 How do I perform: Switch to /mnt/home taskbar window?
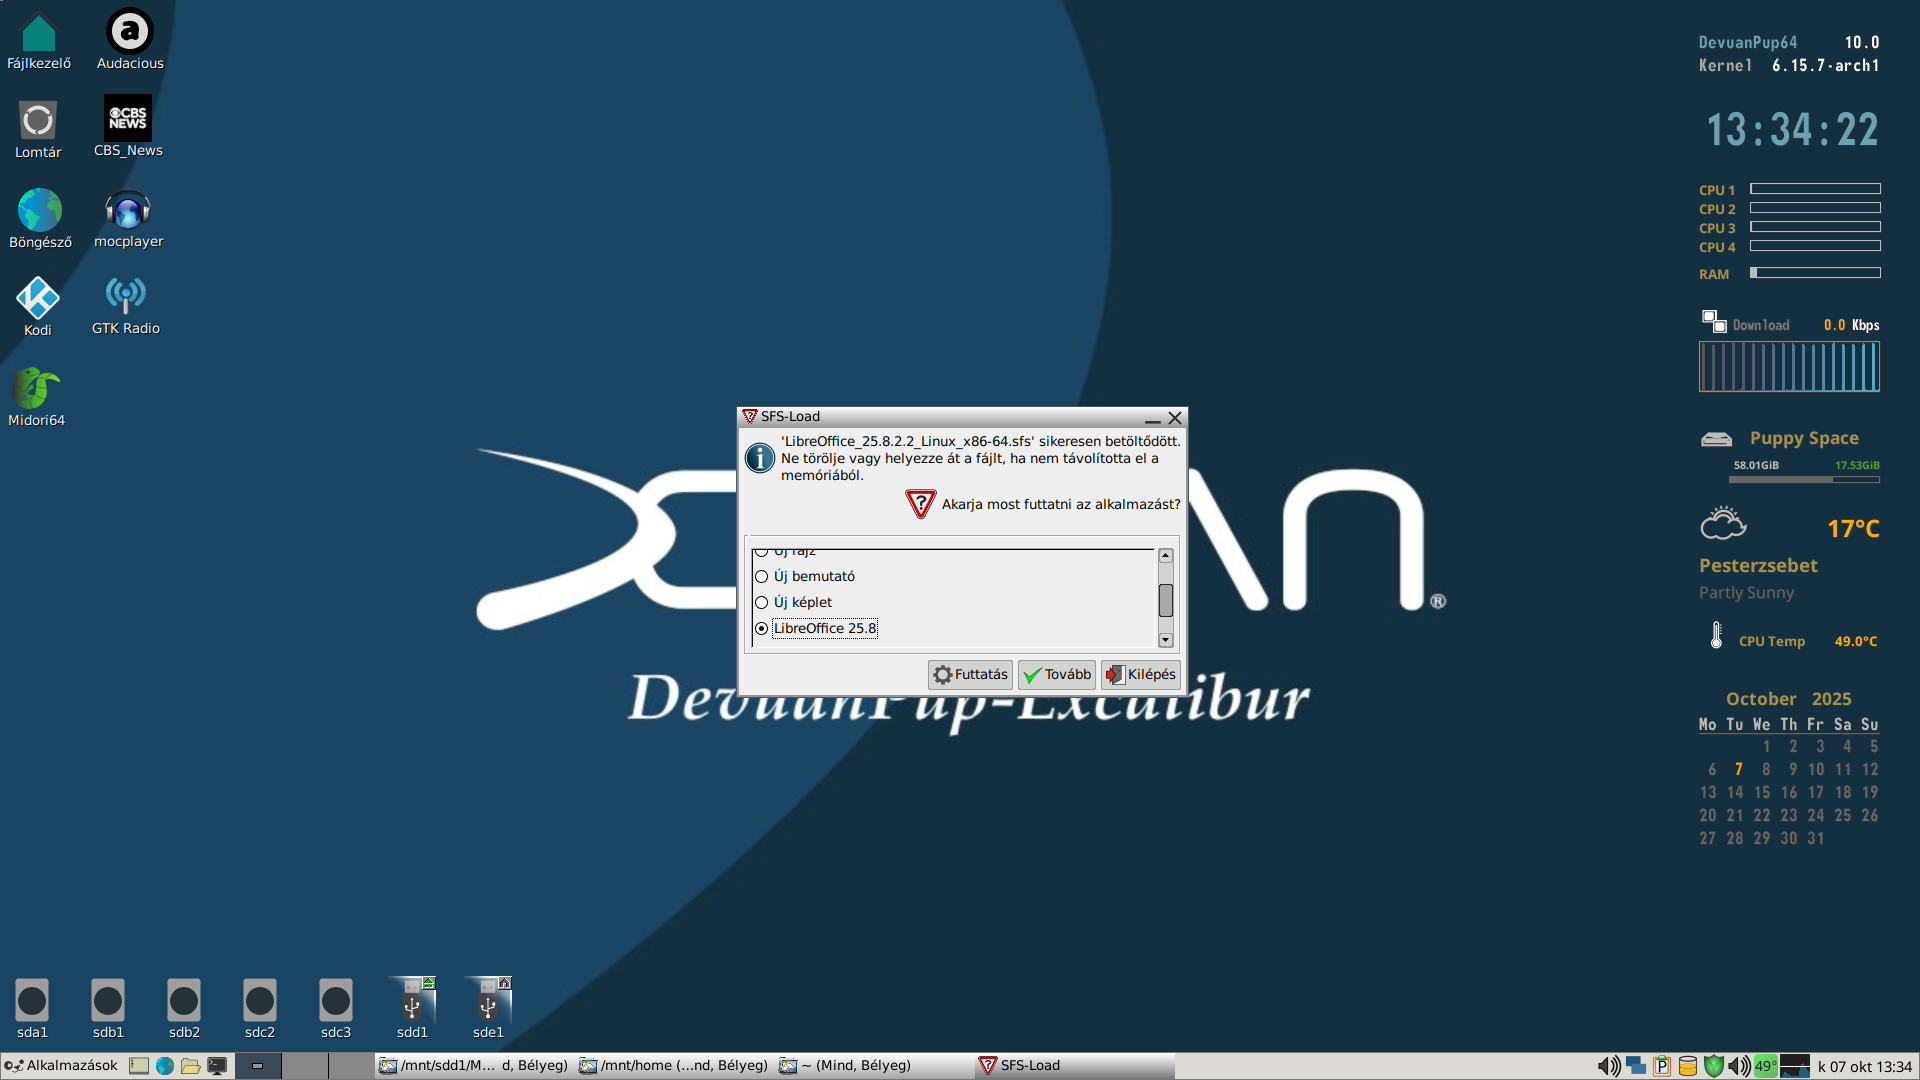[674, 1066]
